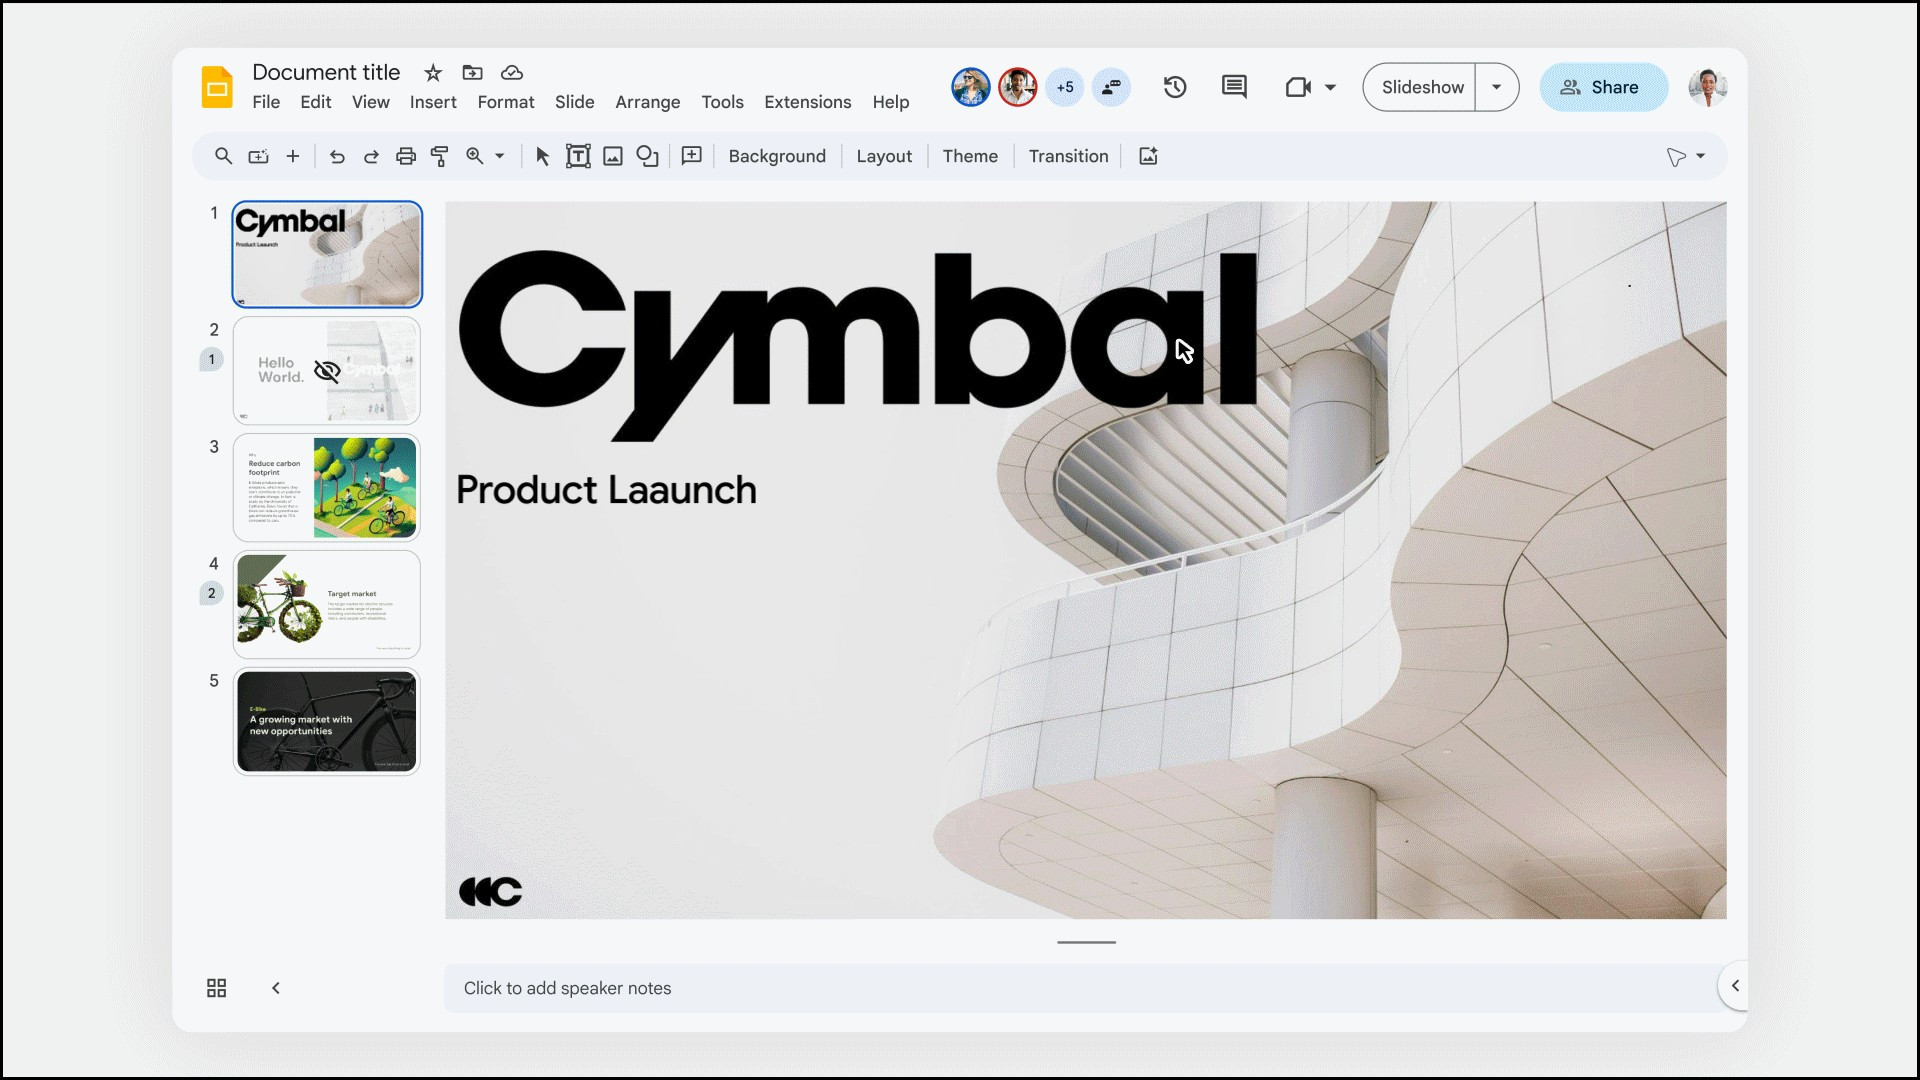Click the Transition toolbar button
Viewport: 1920px width, 1080px height.
1068,156
